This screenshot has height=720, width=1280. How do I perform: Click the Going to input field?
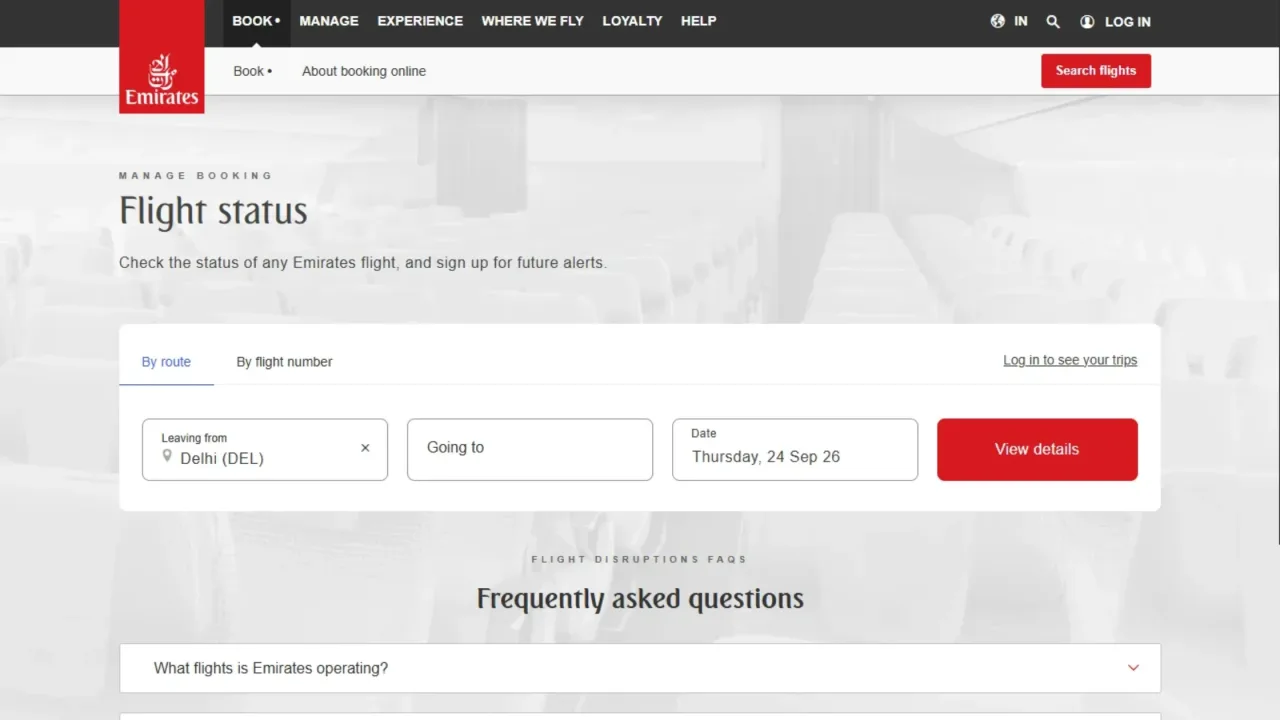click(530, 449)
